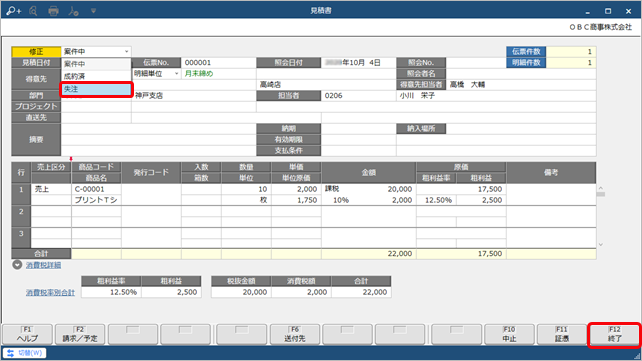The height and width of the screenshot is (361, 642).
Task: Click unit cost 1,750 in row 1
Action: click(x=296, y=200)
